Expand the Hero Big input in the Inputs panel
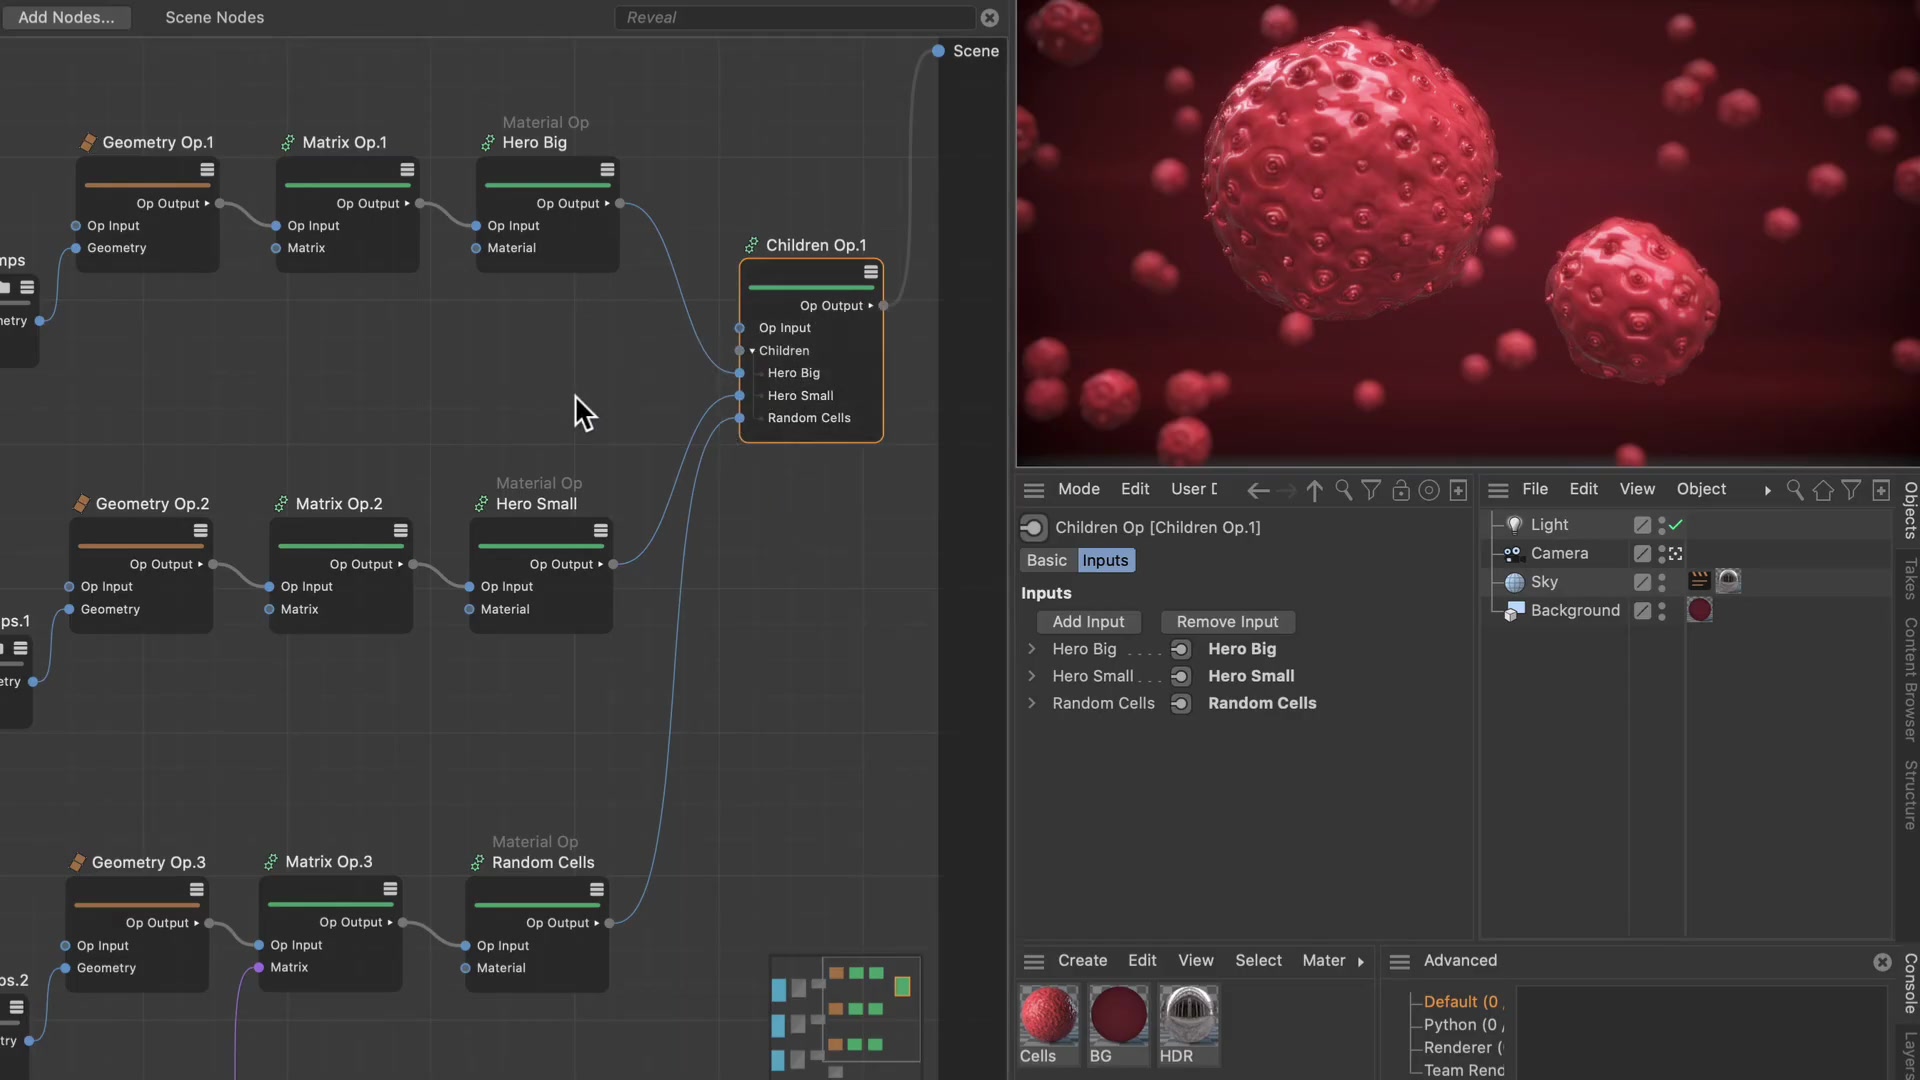1920x1080 pixels. click(1032, 649)
